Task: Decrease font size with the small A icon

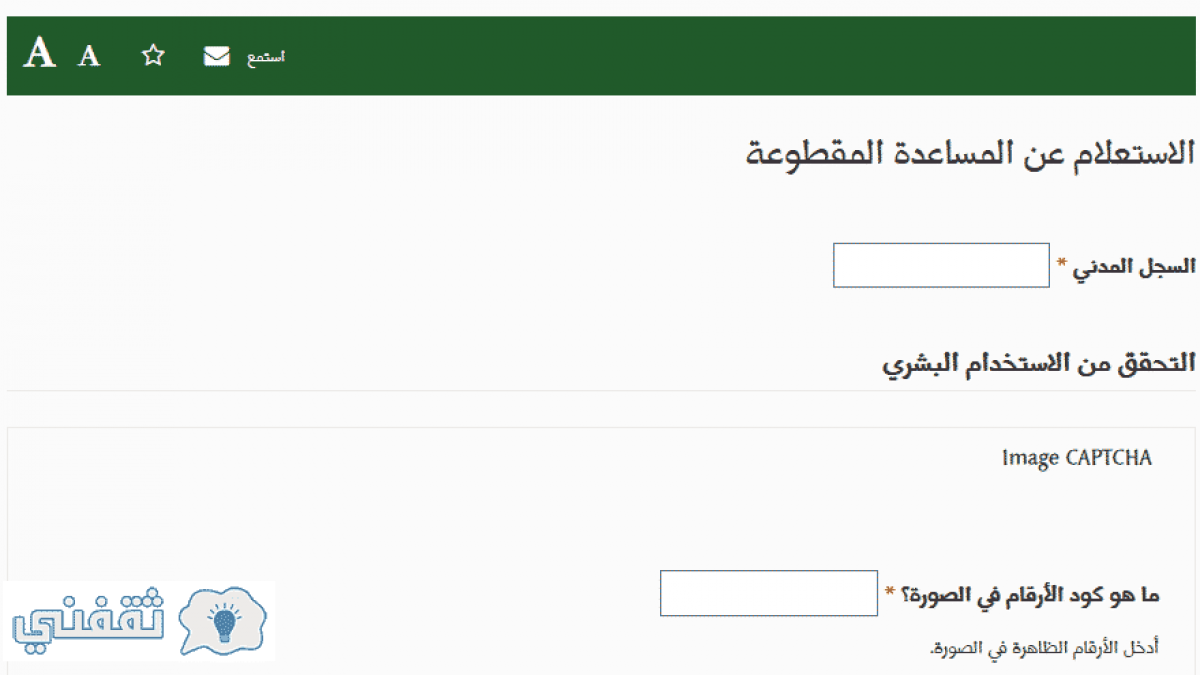Action: pyautogui.click(x=90, y=56)
